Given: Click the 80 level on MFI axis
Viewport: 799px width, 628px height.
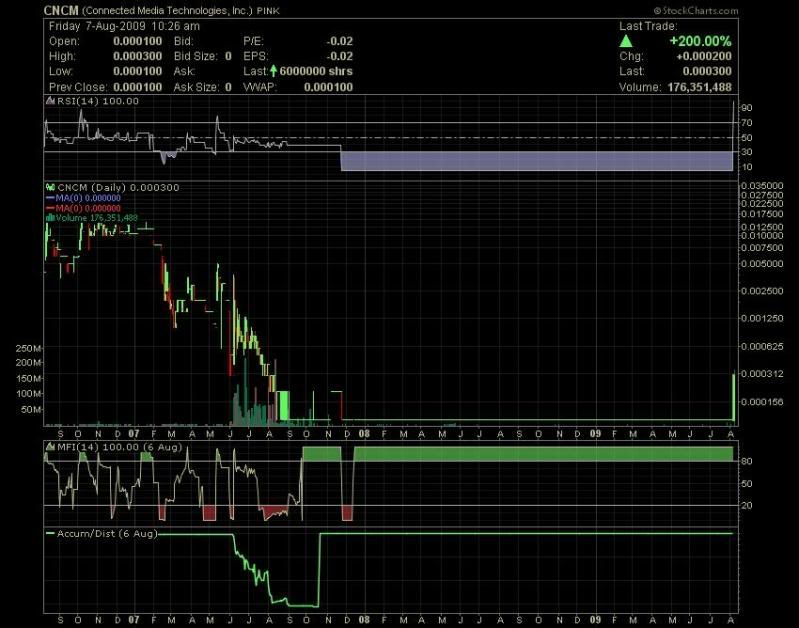Looking at the screenshot, I should [747, 461].
